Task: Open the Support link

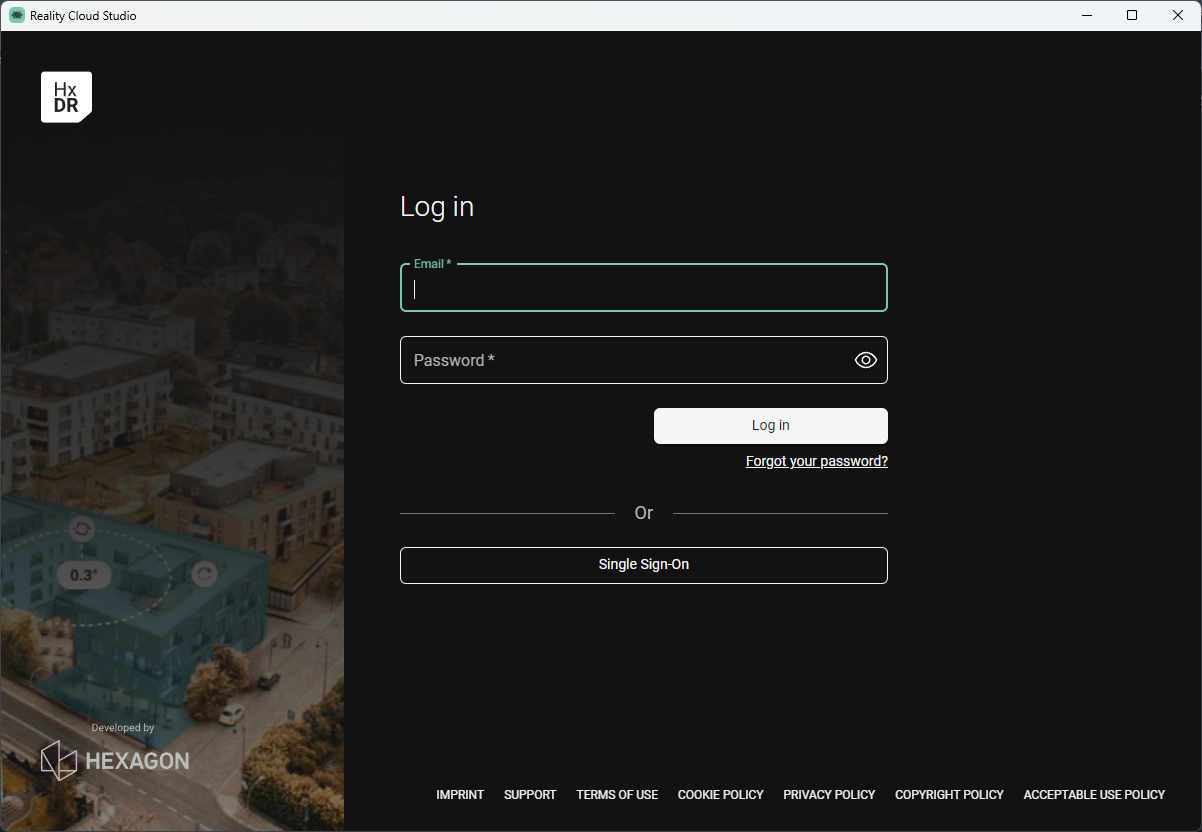Action: pos(530,794)
